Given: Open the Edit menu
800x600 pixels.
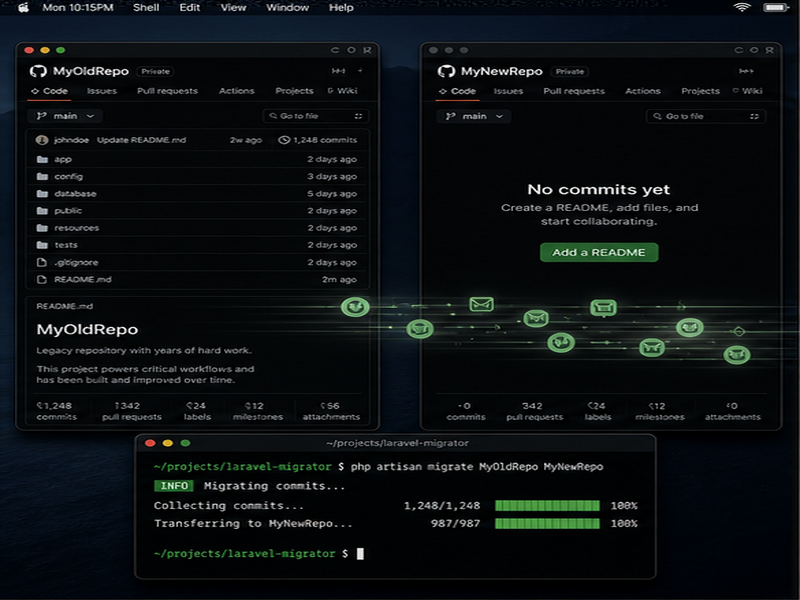Looking at the screenshot, I should pyautogui.click(x=189, y=8).
